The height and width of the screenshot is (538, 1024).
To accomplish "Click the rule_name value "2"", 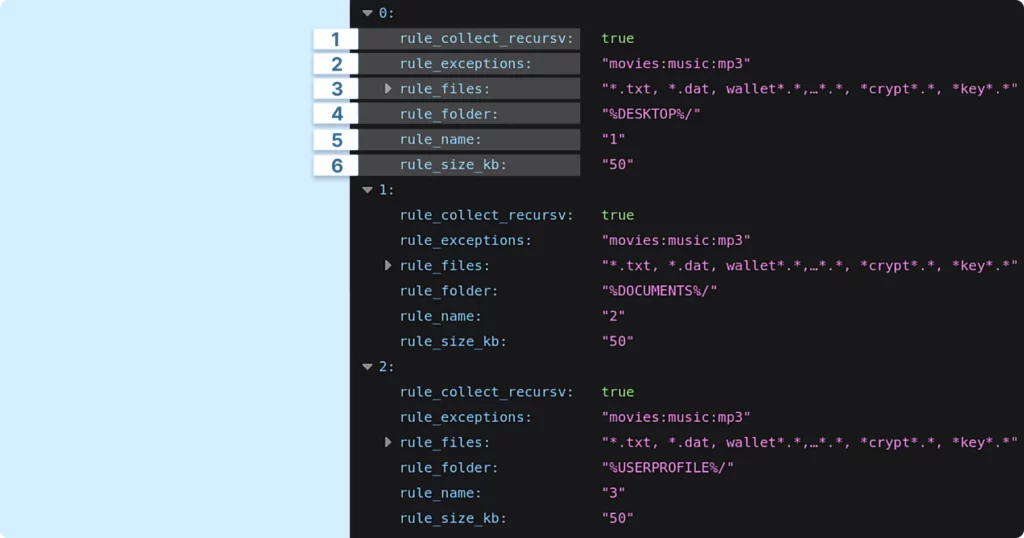I will 613,316.
